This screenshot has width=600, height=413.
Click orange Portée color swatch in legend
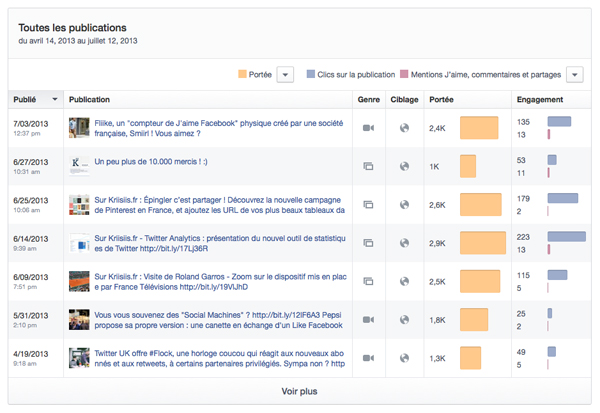(243, 75)
